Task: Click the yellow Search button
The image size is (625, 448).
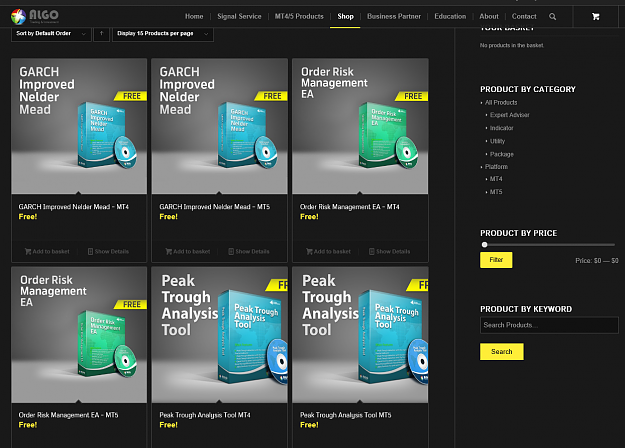Action: [x=501, y=352]
